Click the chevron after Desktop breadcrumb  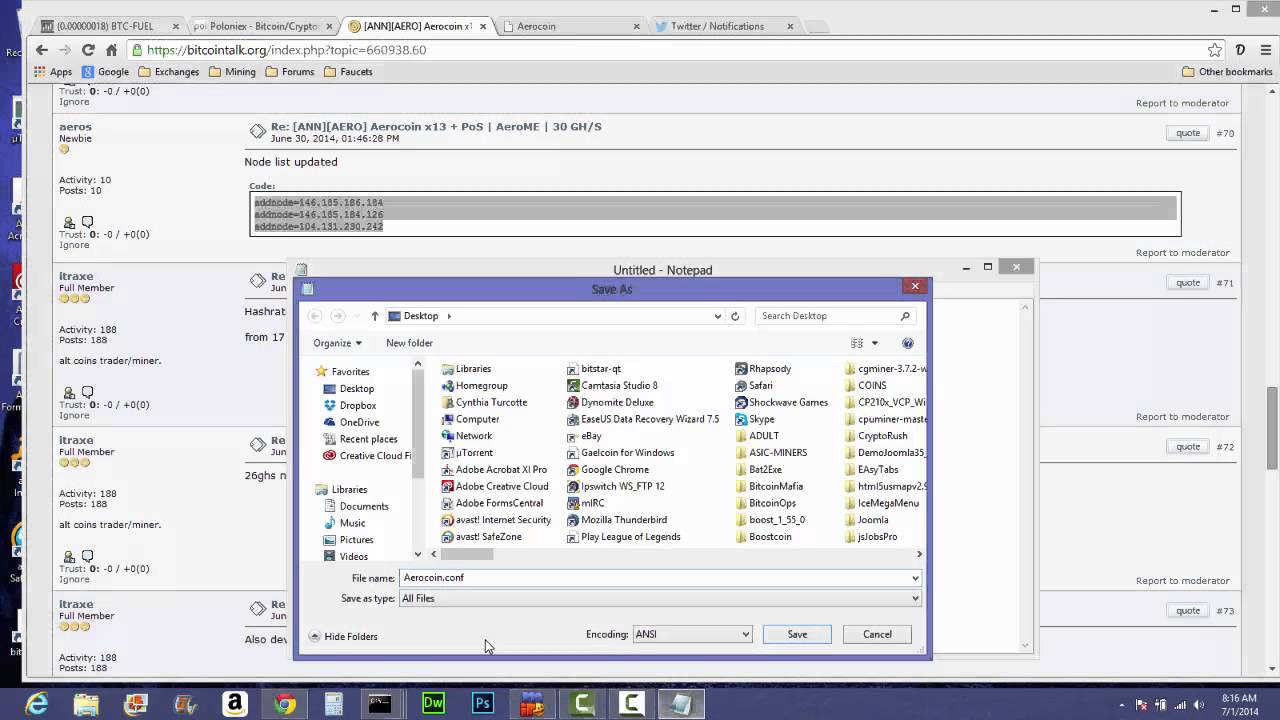coord(449,316)
